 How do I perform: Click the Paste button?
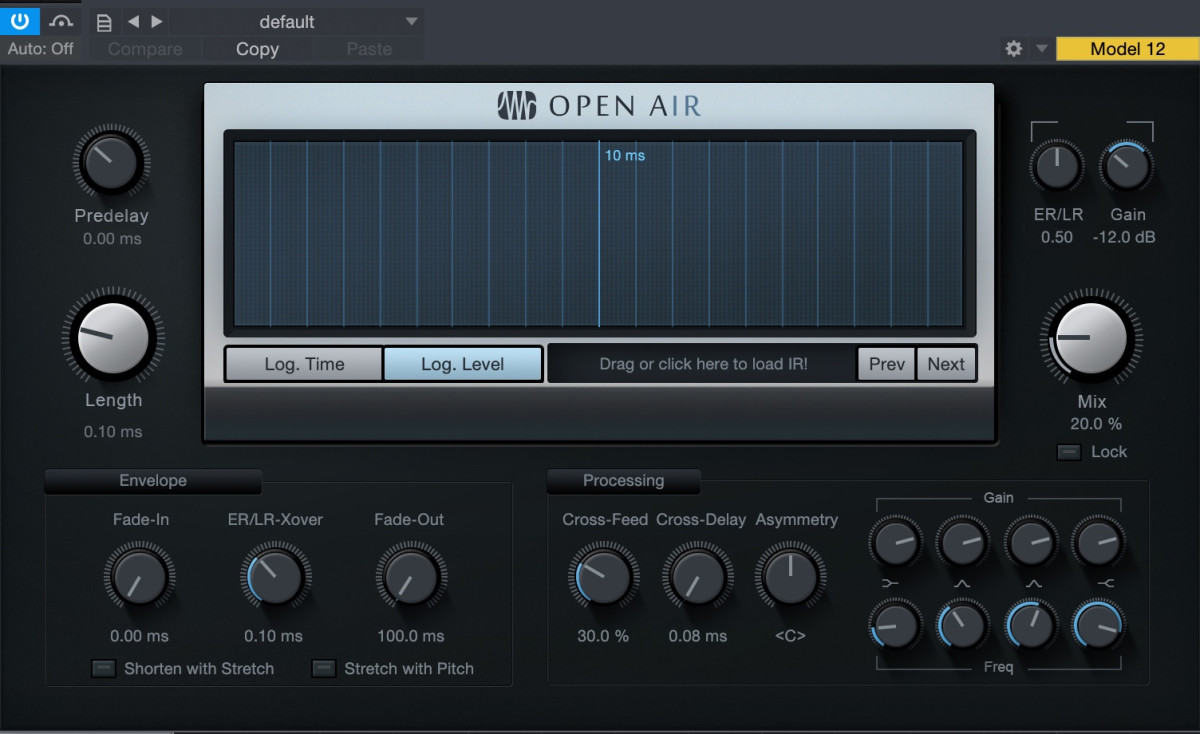[x=369, y=49]
